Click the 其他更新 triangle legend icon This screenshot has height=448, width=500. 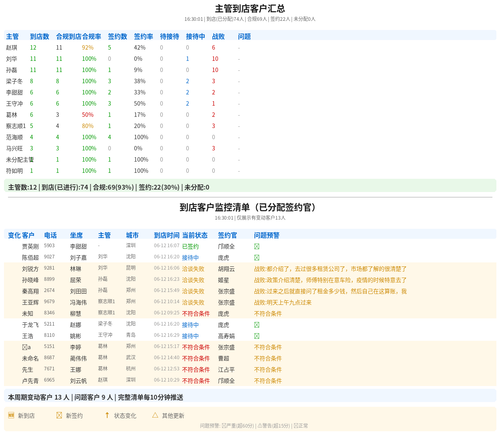pos(155,415)
